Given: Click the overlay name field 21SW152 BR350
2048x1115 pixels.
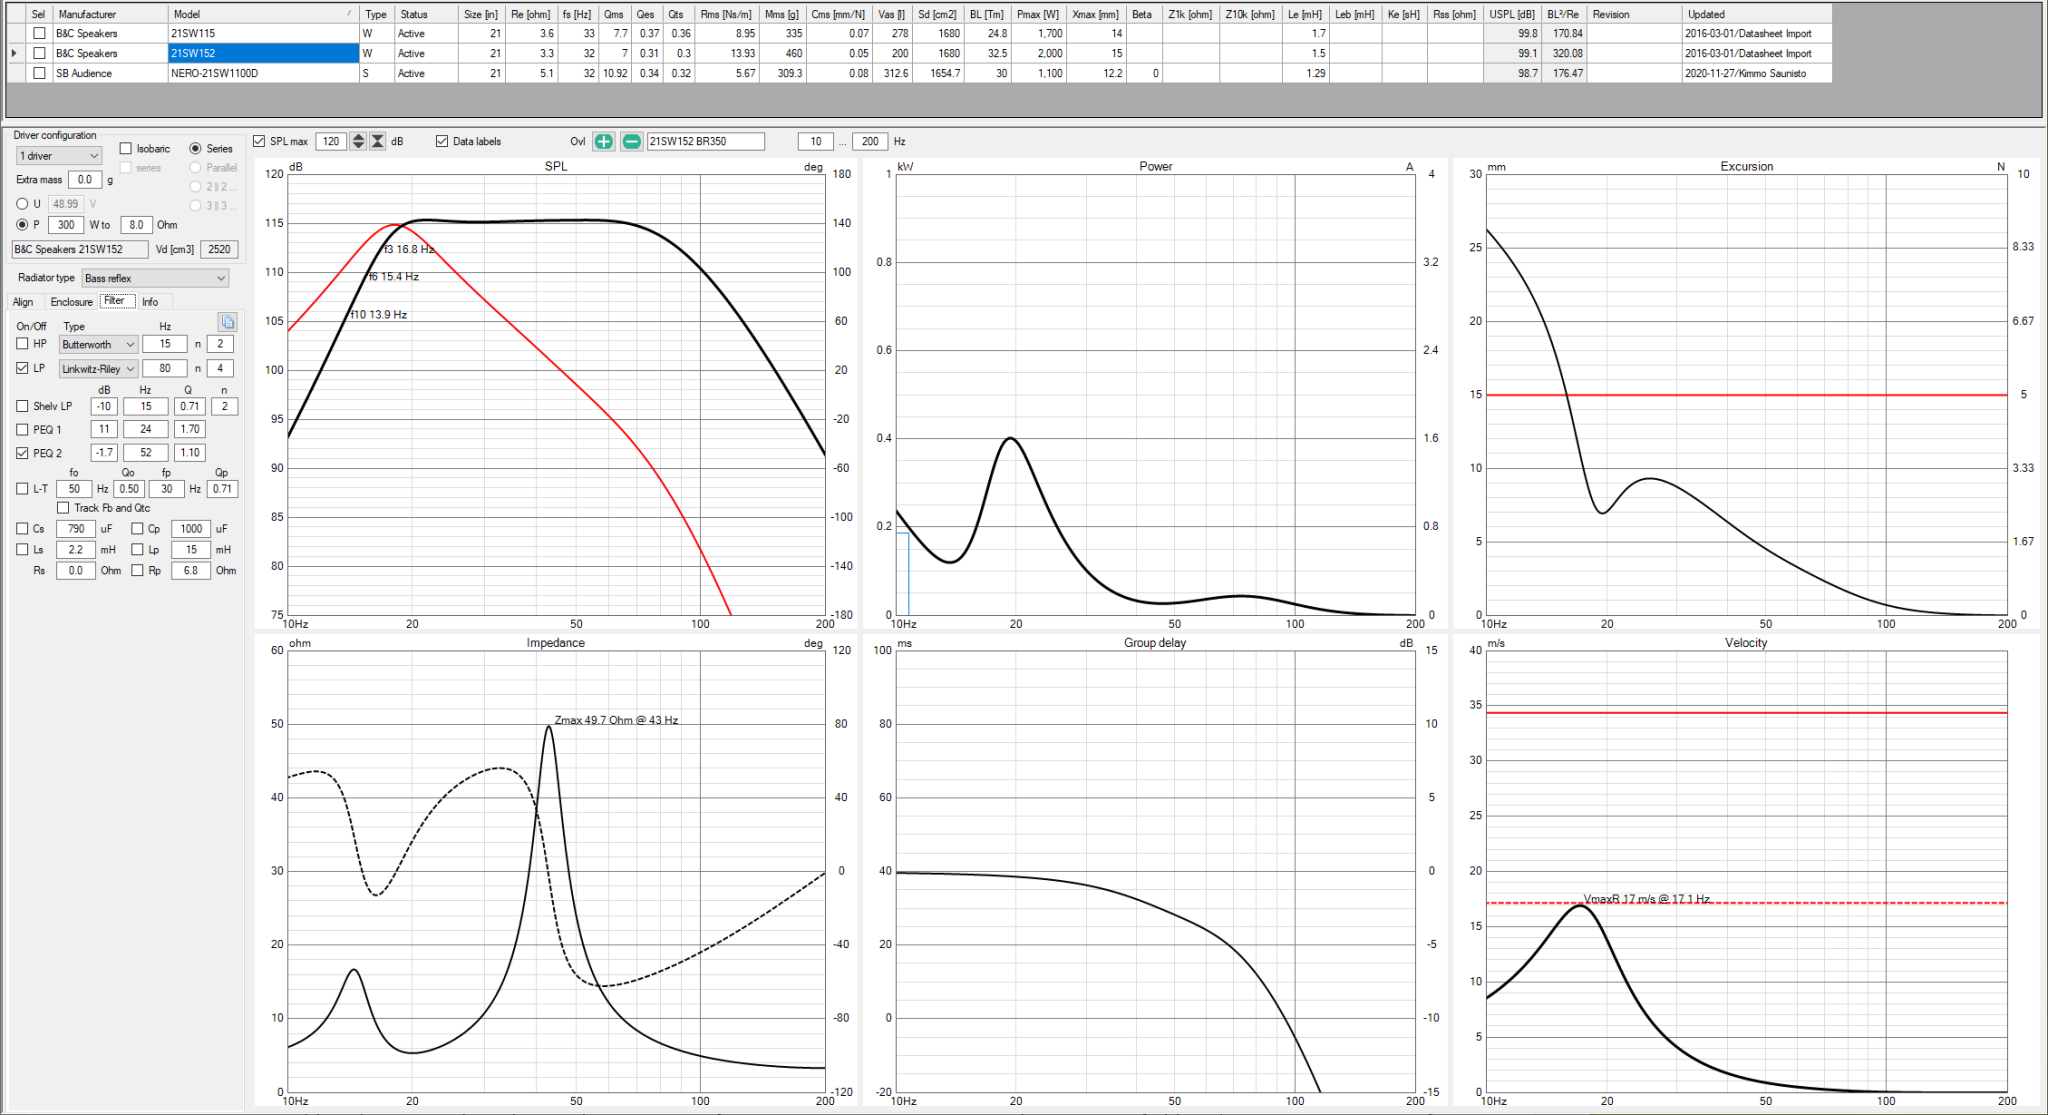Looking at the screenshot, I should 706,142.
